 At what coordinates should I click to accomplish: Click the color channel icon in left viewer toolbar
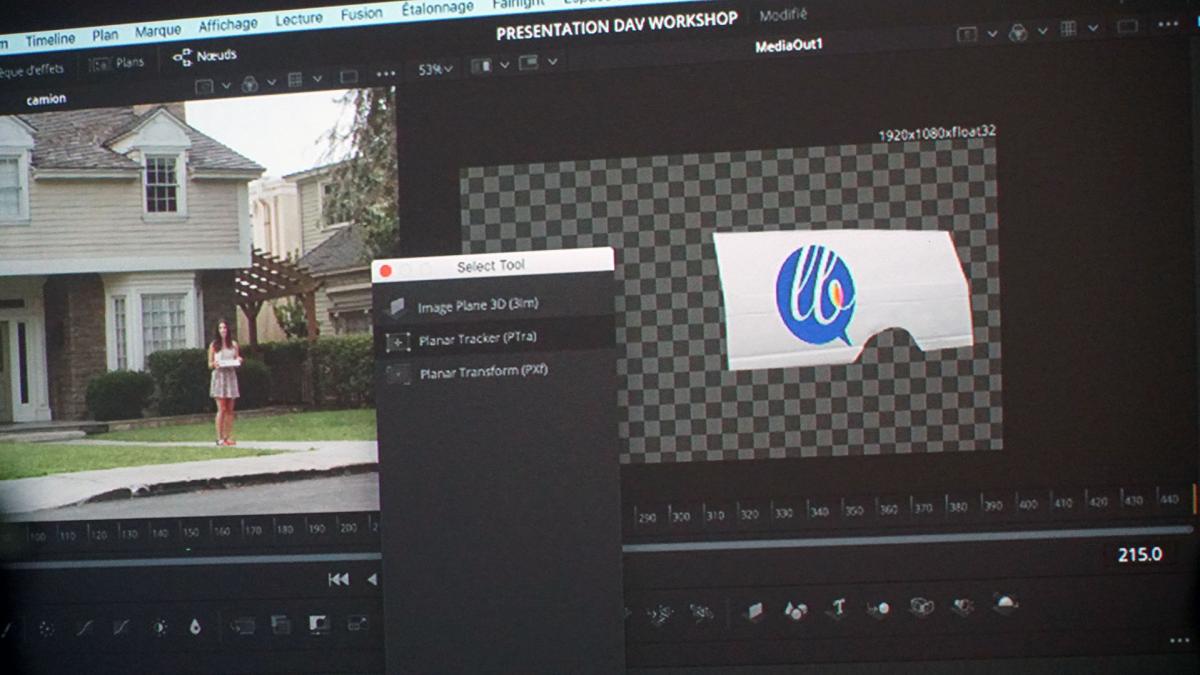pos(249,83)
